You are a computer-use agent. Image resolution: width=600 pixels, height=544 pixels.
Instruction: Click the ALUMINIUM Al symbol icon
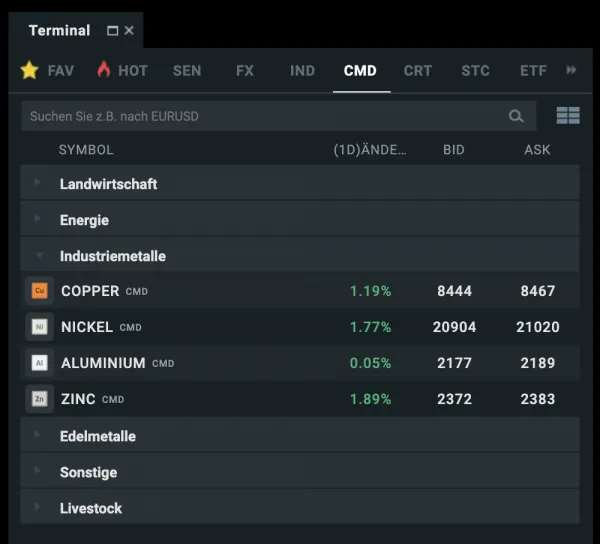(x=40, y=363)
